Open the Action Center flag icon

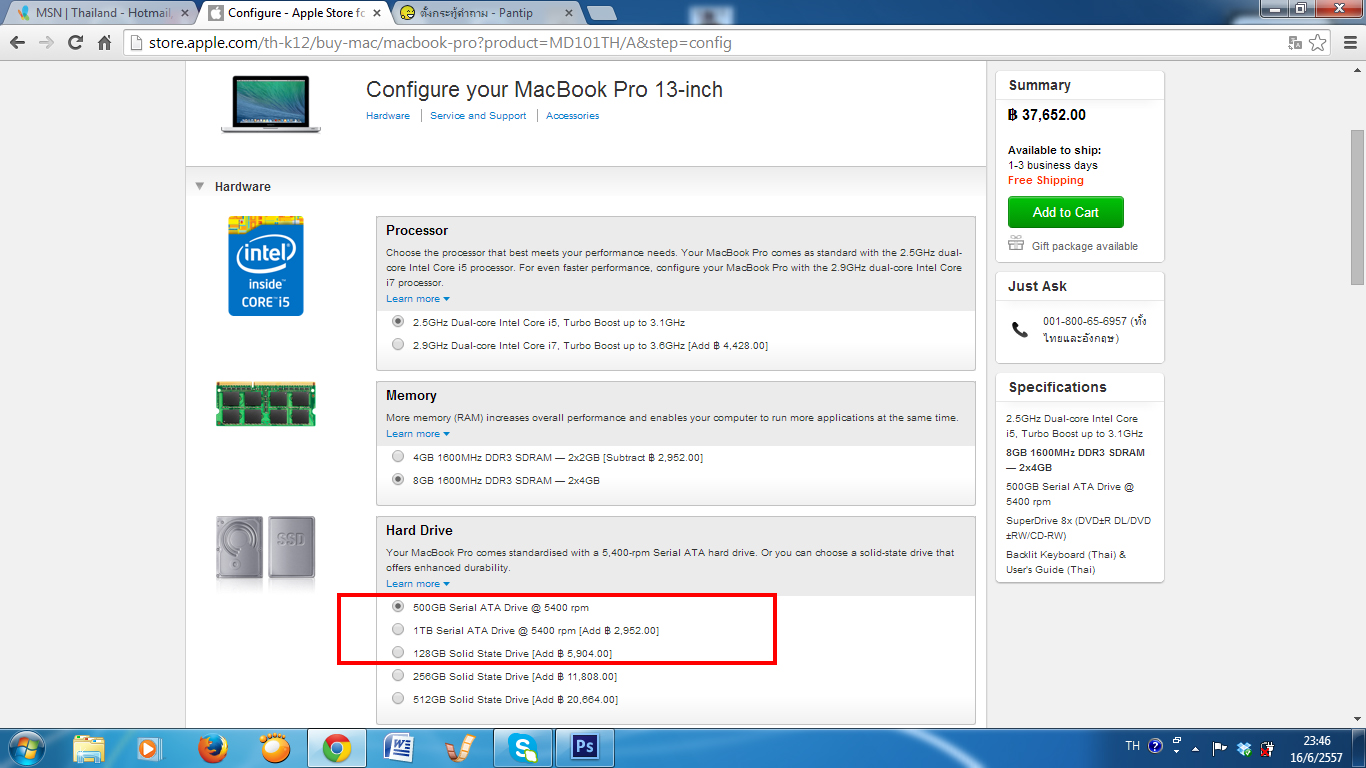1220,748
